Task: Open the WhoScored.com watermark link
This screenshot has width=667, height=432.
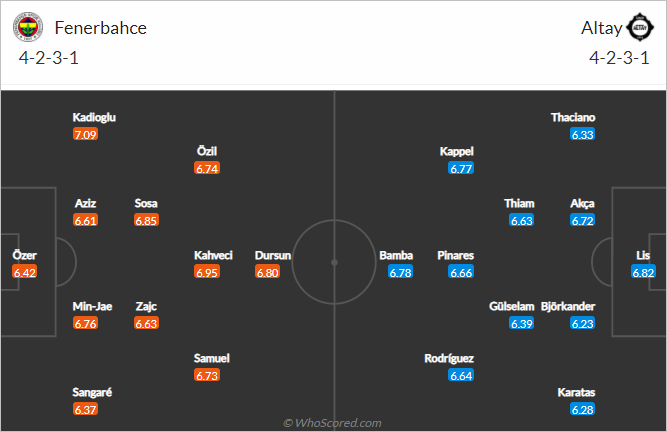Action: pos(332,423)
